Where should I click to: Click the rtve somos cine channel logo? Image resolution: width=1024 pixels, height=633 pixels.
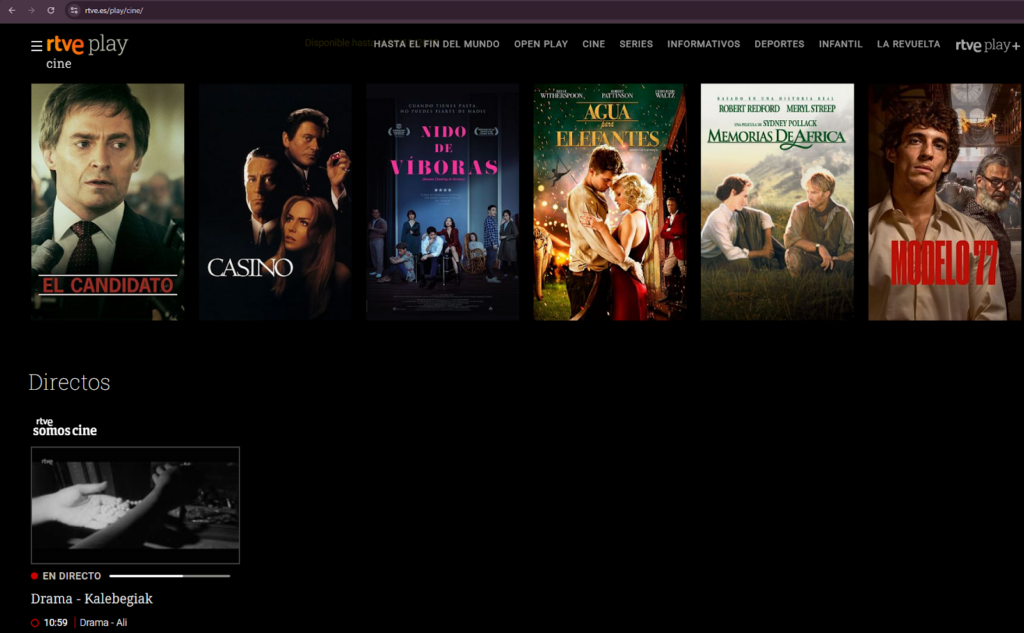coord(65,427)
